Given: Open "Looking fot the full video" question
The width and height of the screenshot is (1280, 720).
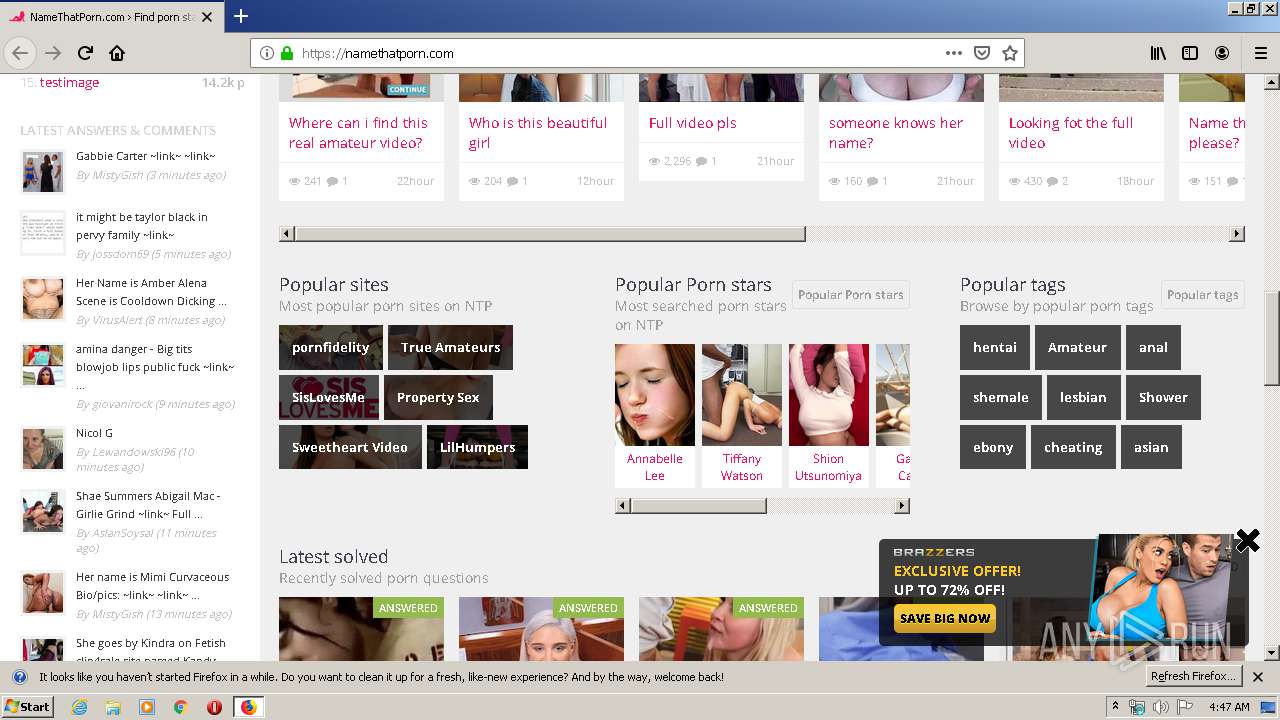Looking at the screenshot, I should coord(1071,133).
